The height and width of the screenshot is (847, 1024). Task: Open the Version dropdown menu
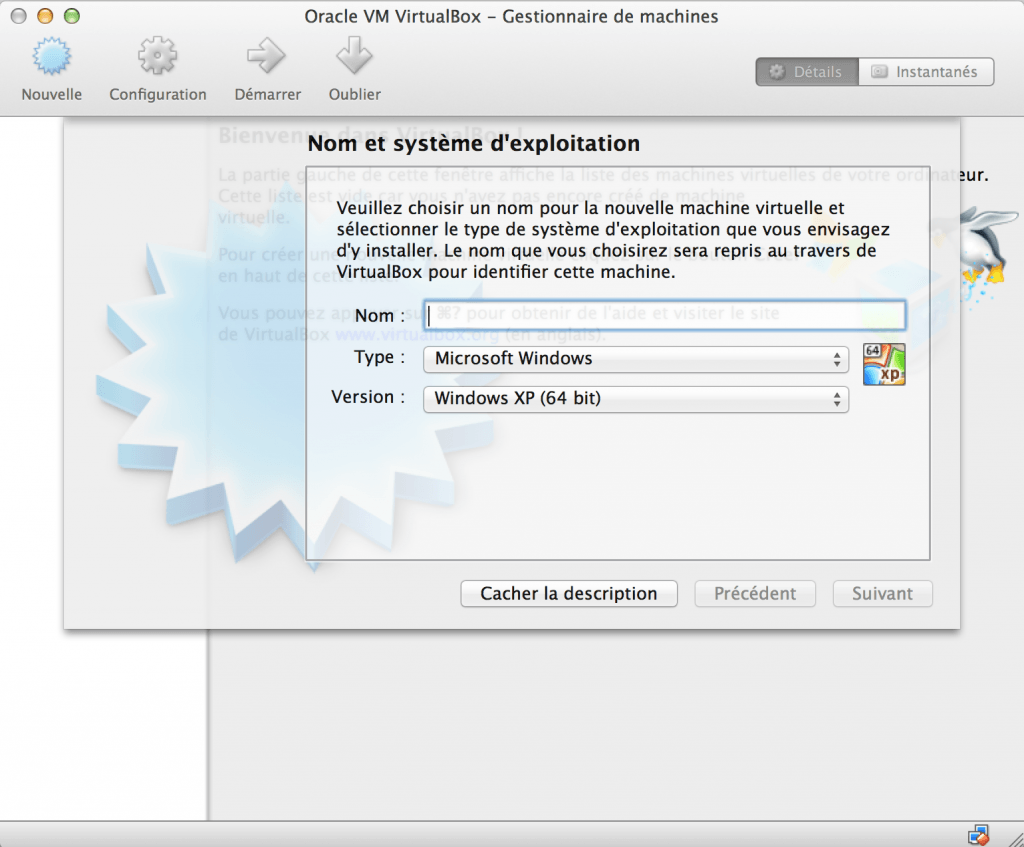pyautogui.click(x=634, y=399)
